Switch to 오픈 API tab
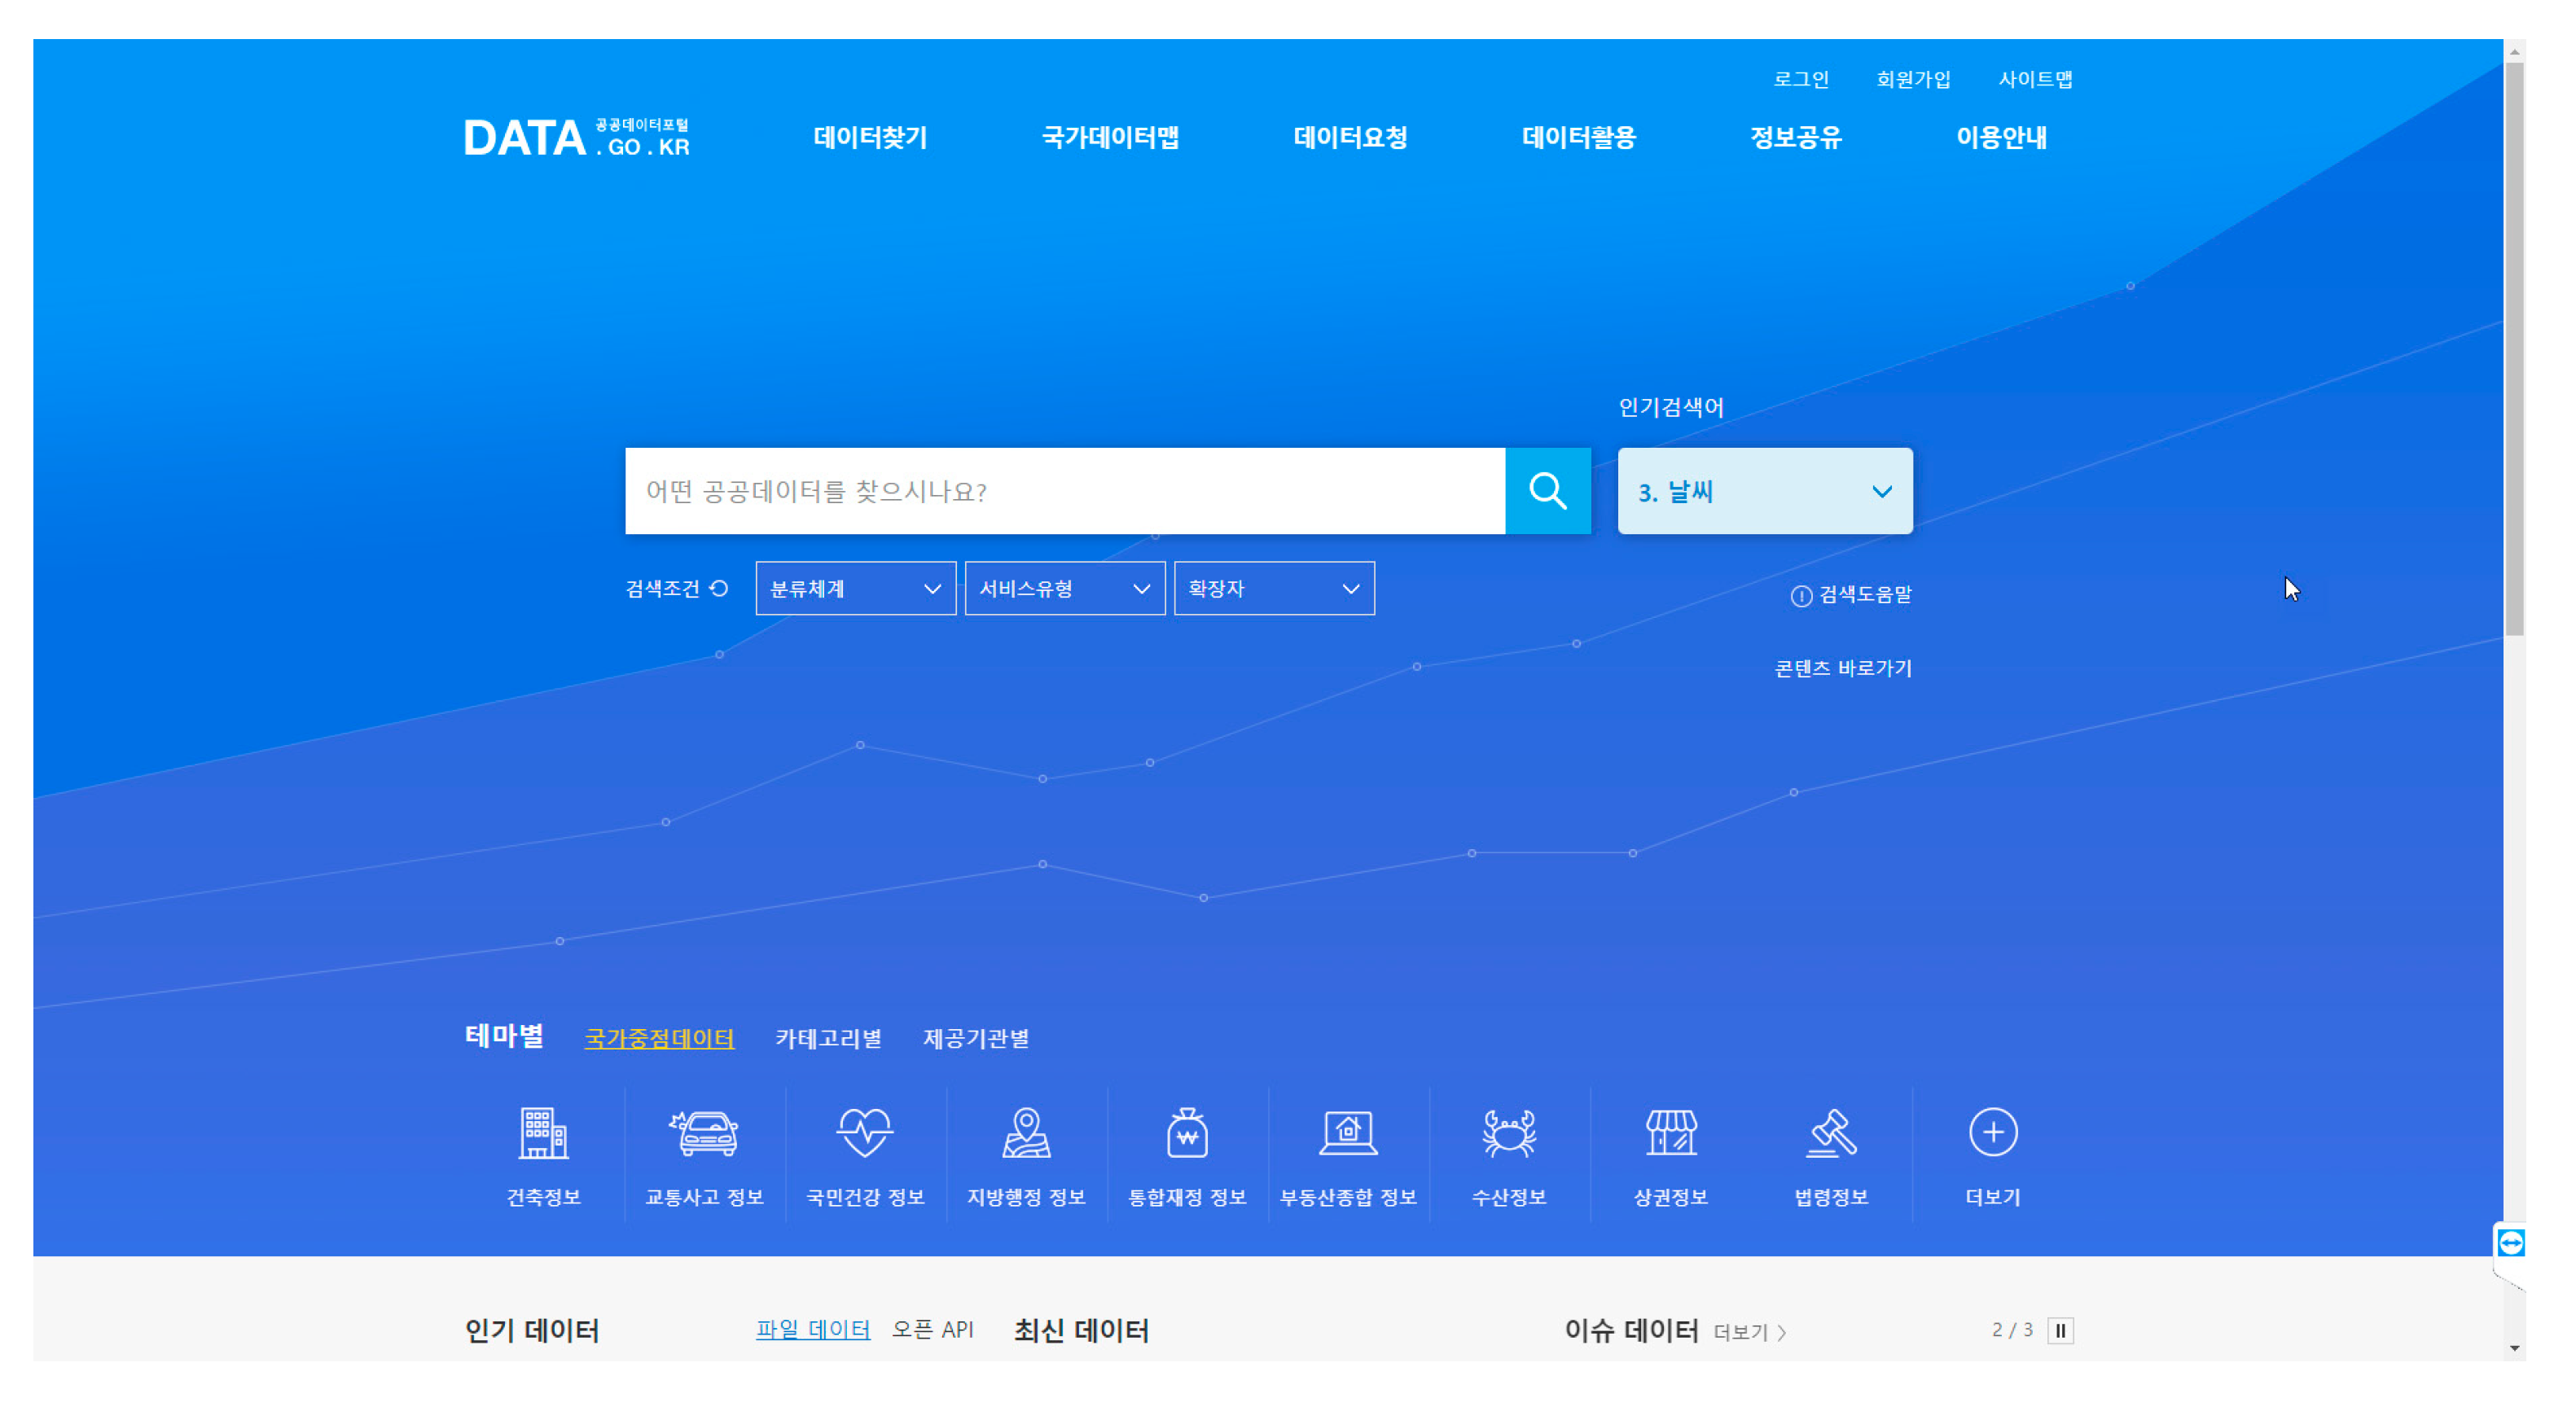2576x1402 pixels. click(932, 1329)
